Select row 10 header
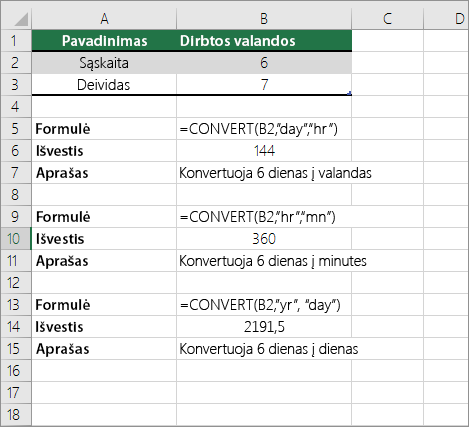The image size is (469, 427). click(16, 239)
